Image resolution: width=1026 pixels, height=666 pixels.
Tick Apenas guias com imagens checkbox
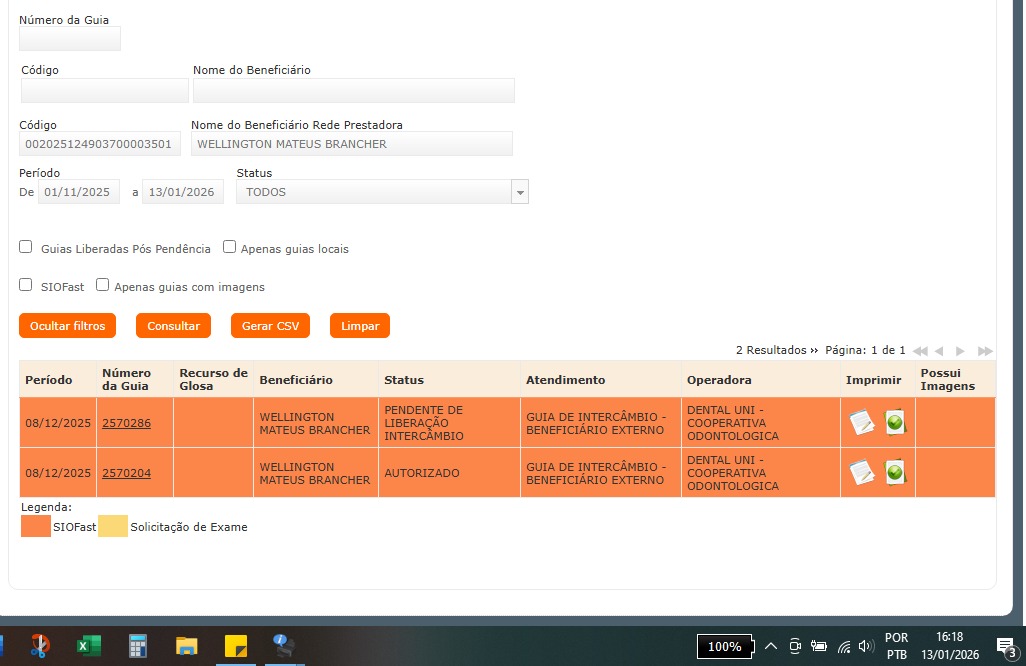pos(102,285)
